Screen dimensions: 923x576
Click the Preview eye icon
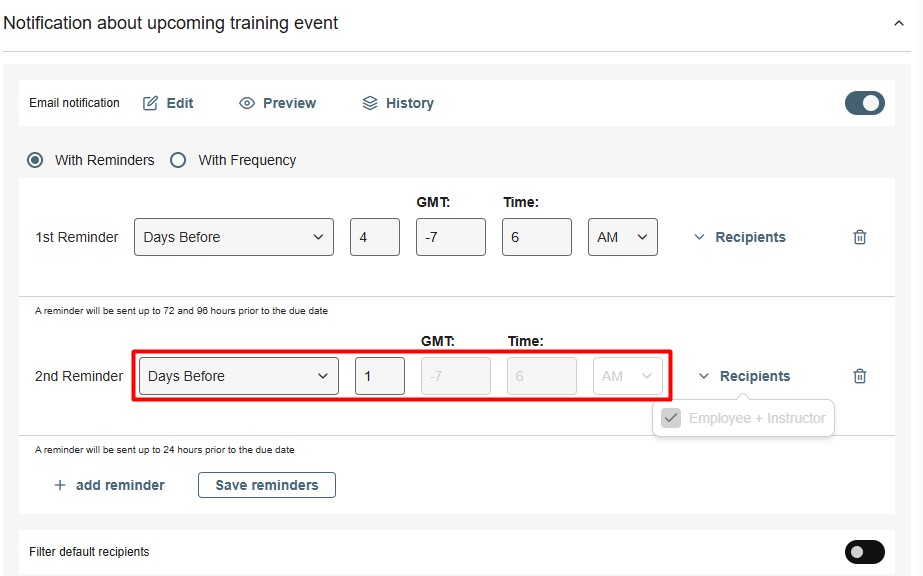pos(247,103)
